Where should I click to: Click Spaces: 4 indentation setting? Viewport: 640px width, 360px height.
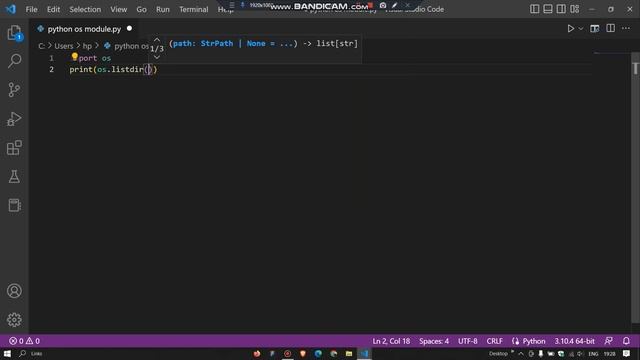coord(434,341)
